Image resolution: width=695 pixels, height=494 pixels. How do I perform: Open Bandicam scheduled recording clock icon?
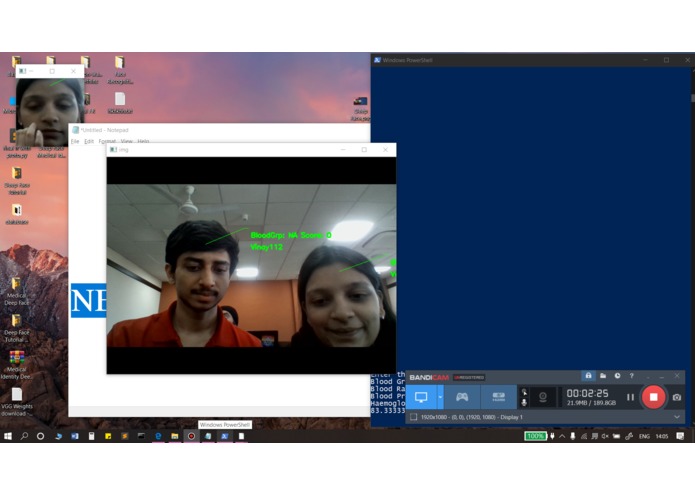click(617, 376)
